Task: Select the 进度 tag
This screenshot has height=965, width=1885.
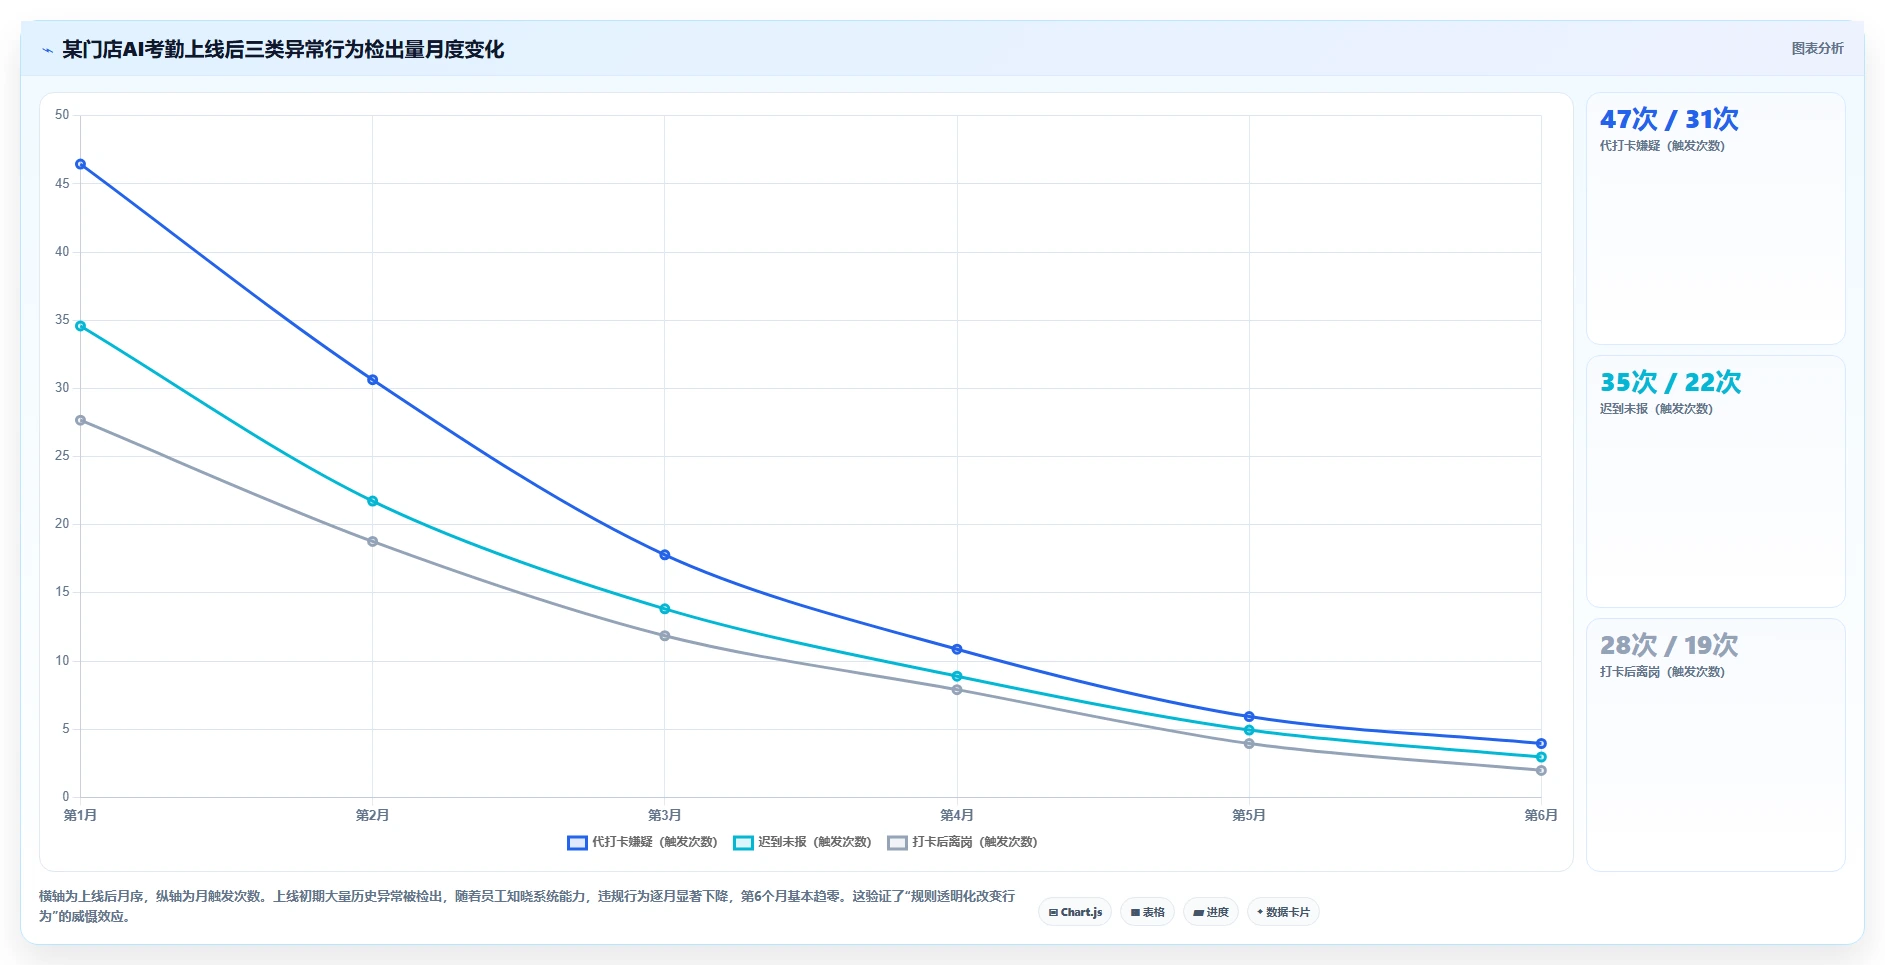Action: click(x=1211, y=912)
